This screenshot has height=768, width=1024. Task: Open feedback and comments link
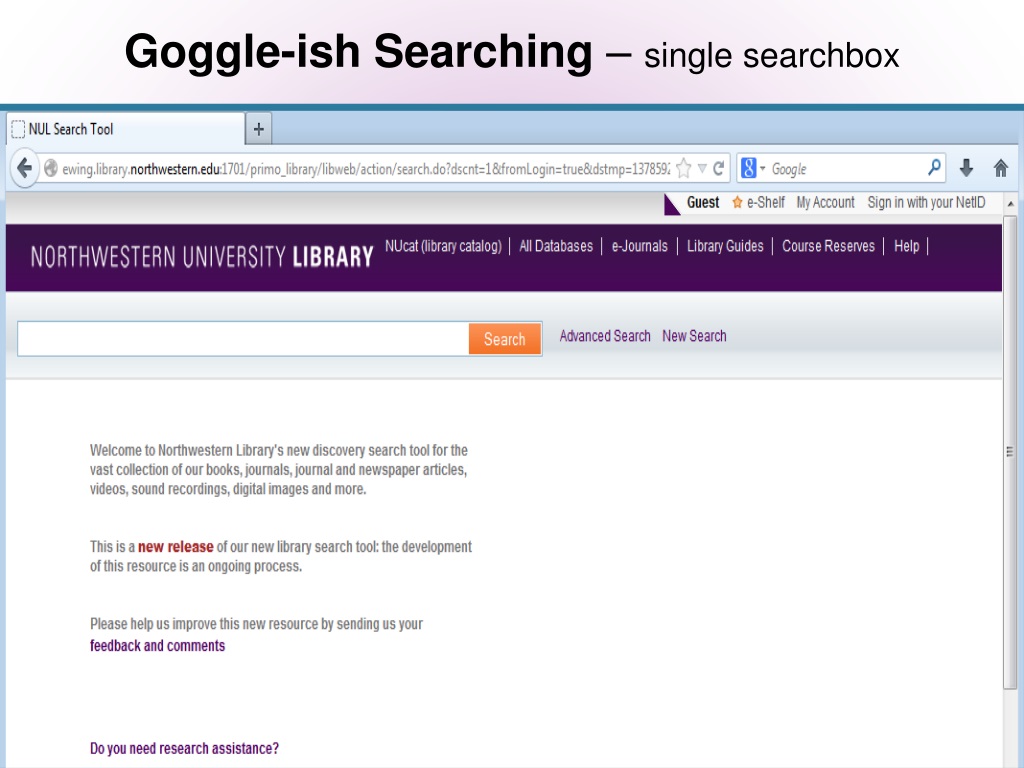tap(157, 645)
